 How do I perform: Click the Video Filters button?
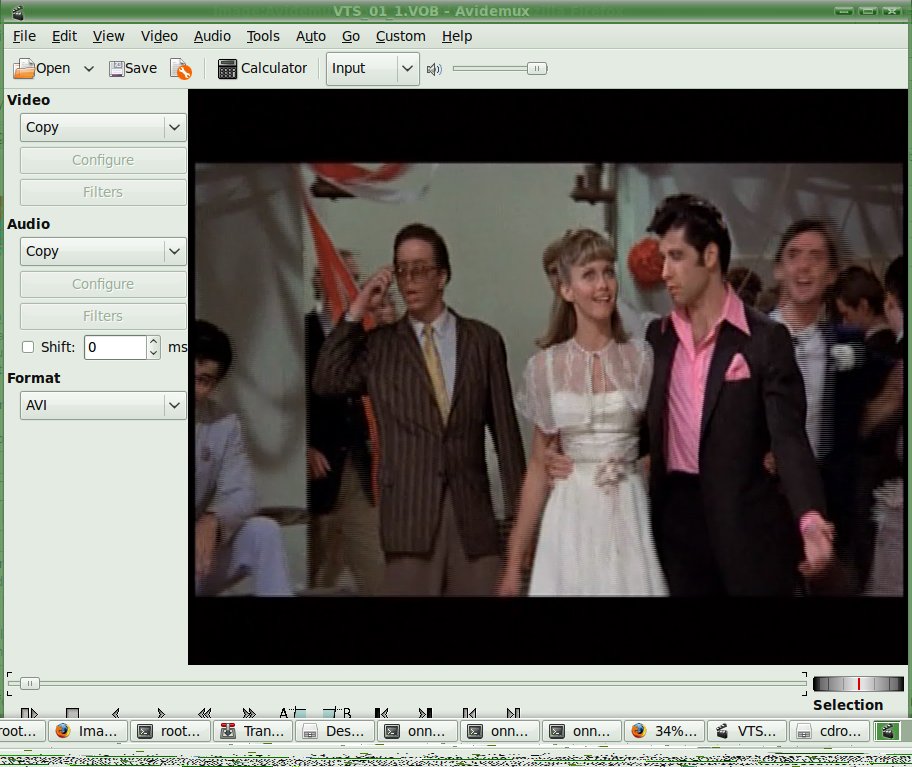point(103,192)
